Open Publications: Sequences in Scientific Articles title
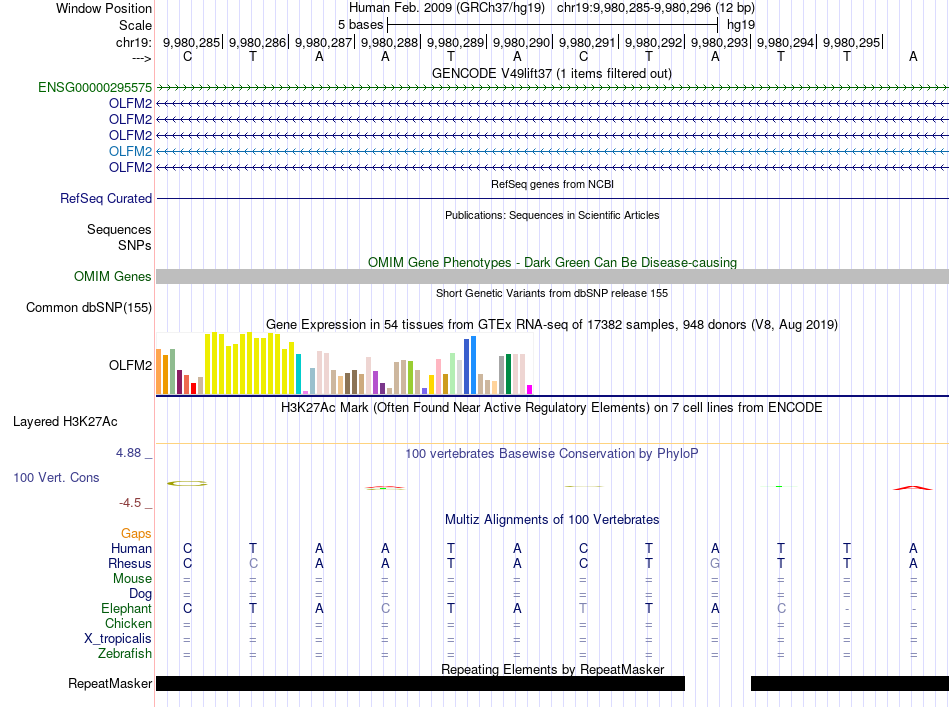The height and width of the screenshot is (707, 950). 552,215
